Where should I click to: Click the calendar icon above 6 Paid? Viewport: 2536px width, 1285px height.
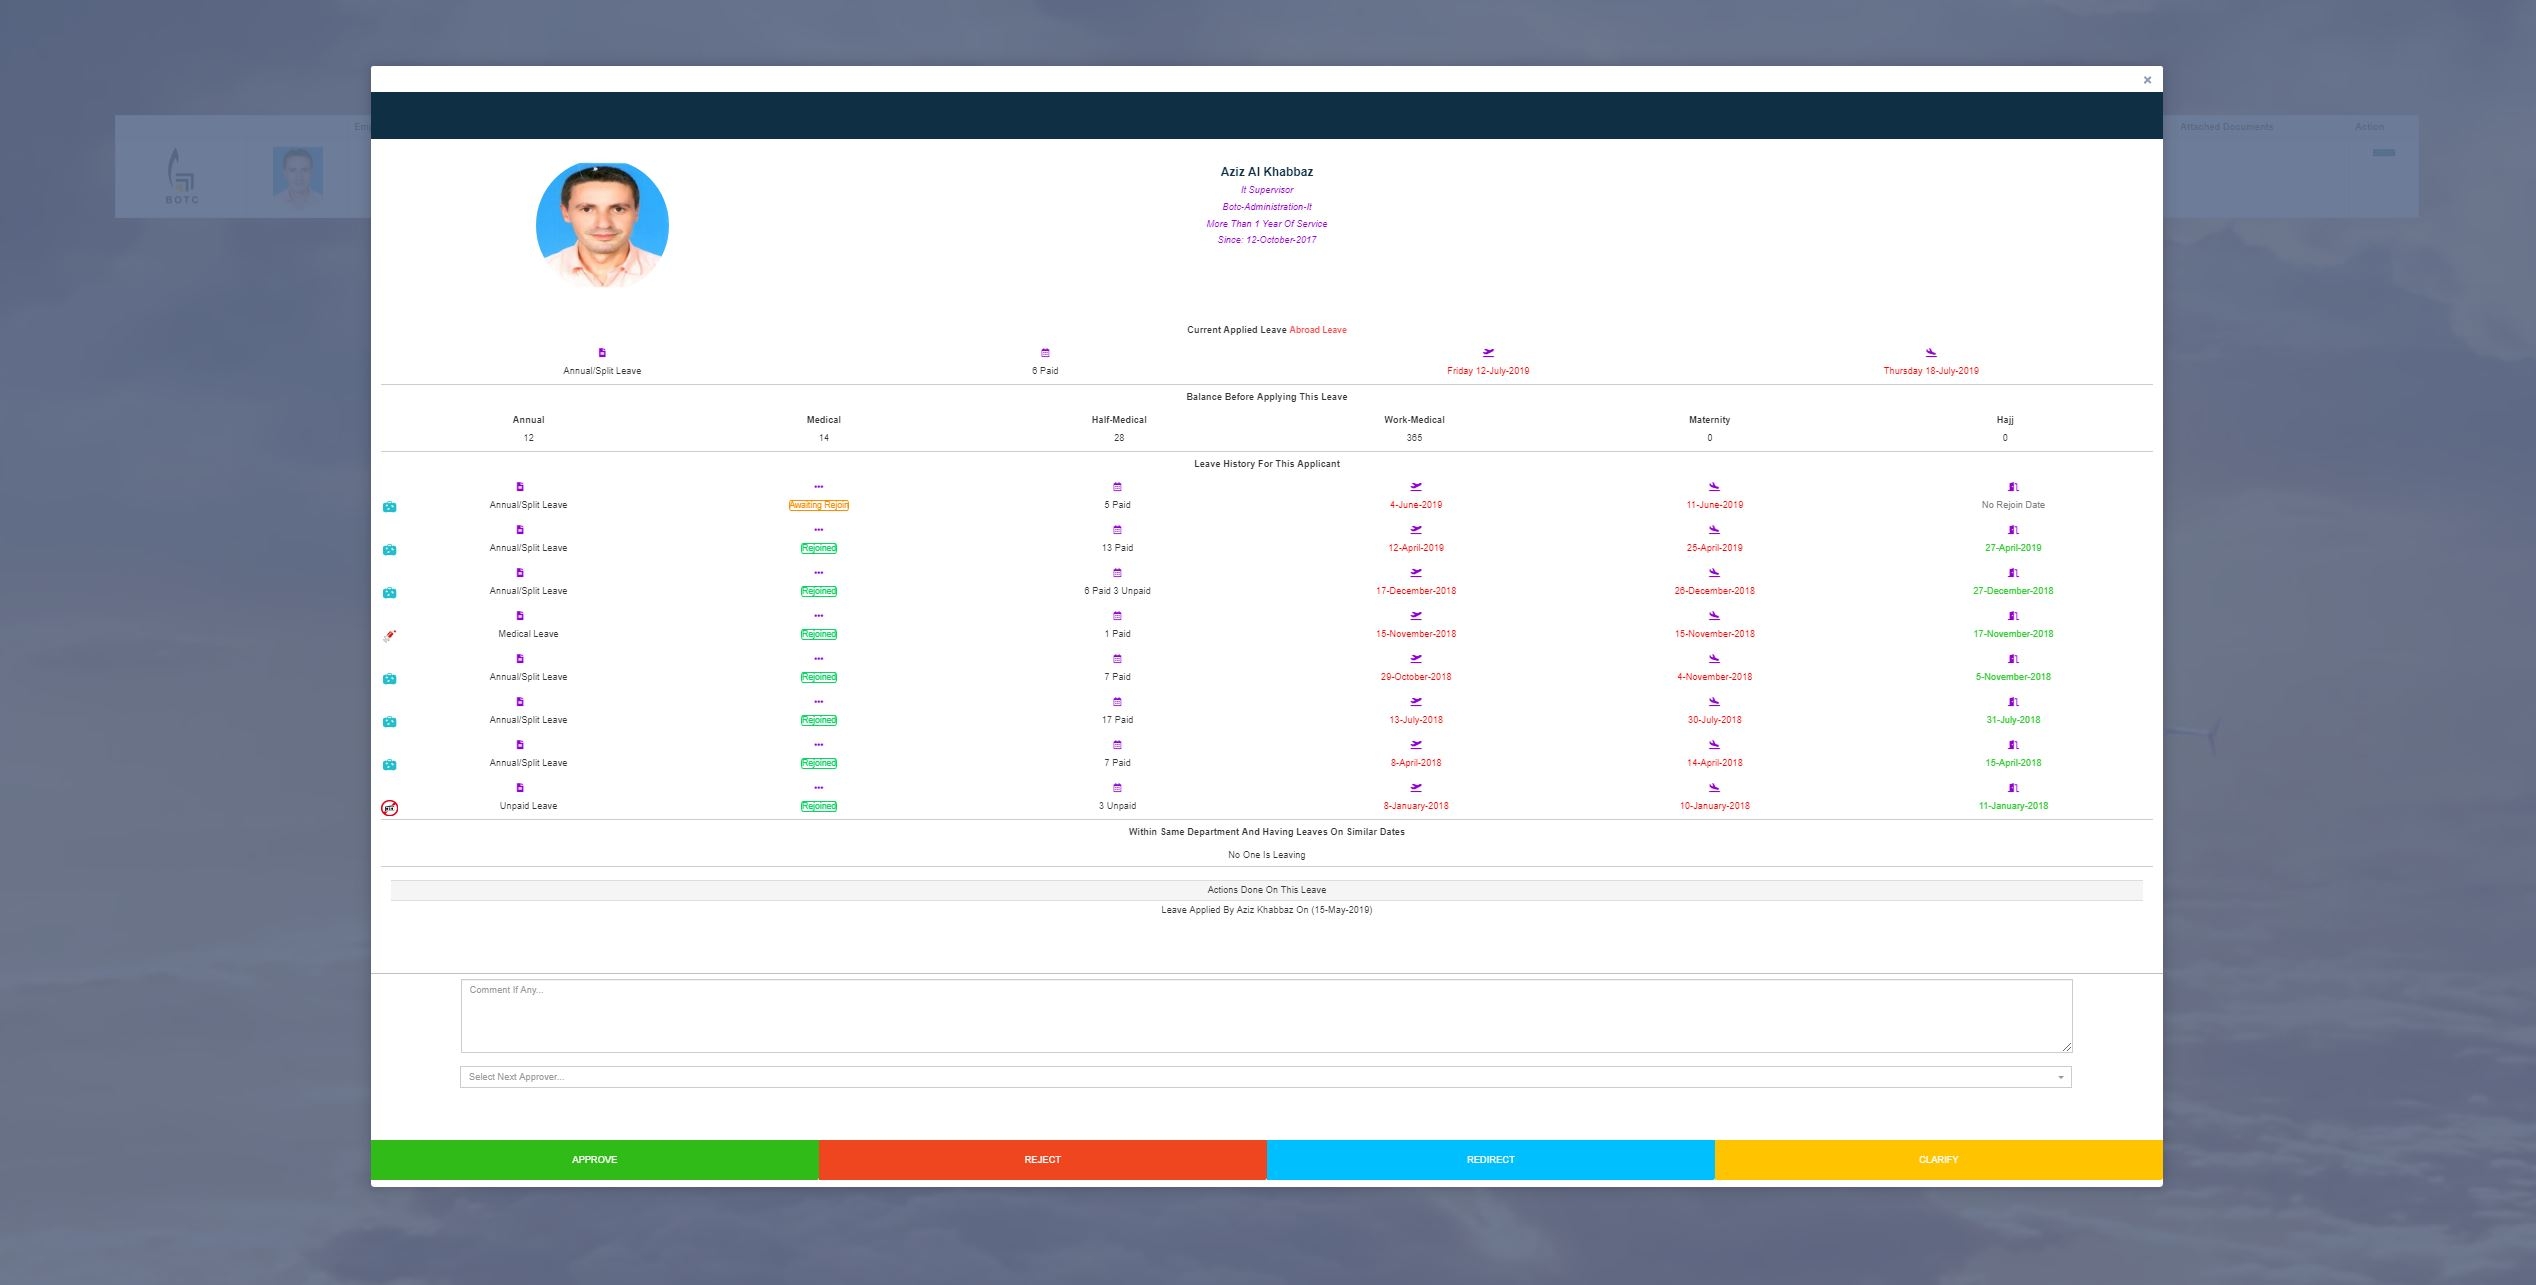(x=1045, y=353)
